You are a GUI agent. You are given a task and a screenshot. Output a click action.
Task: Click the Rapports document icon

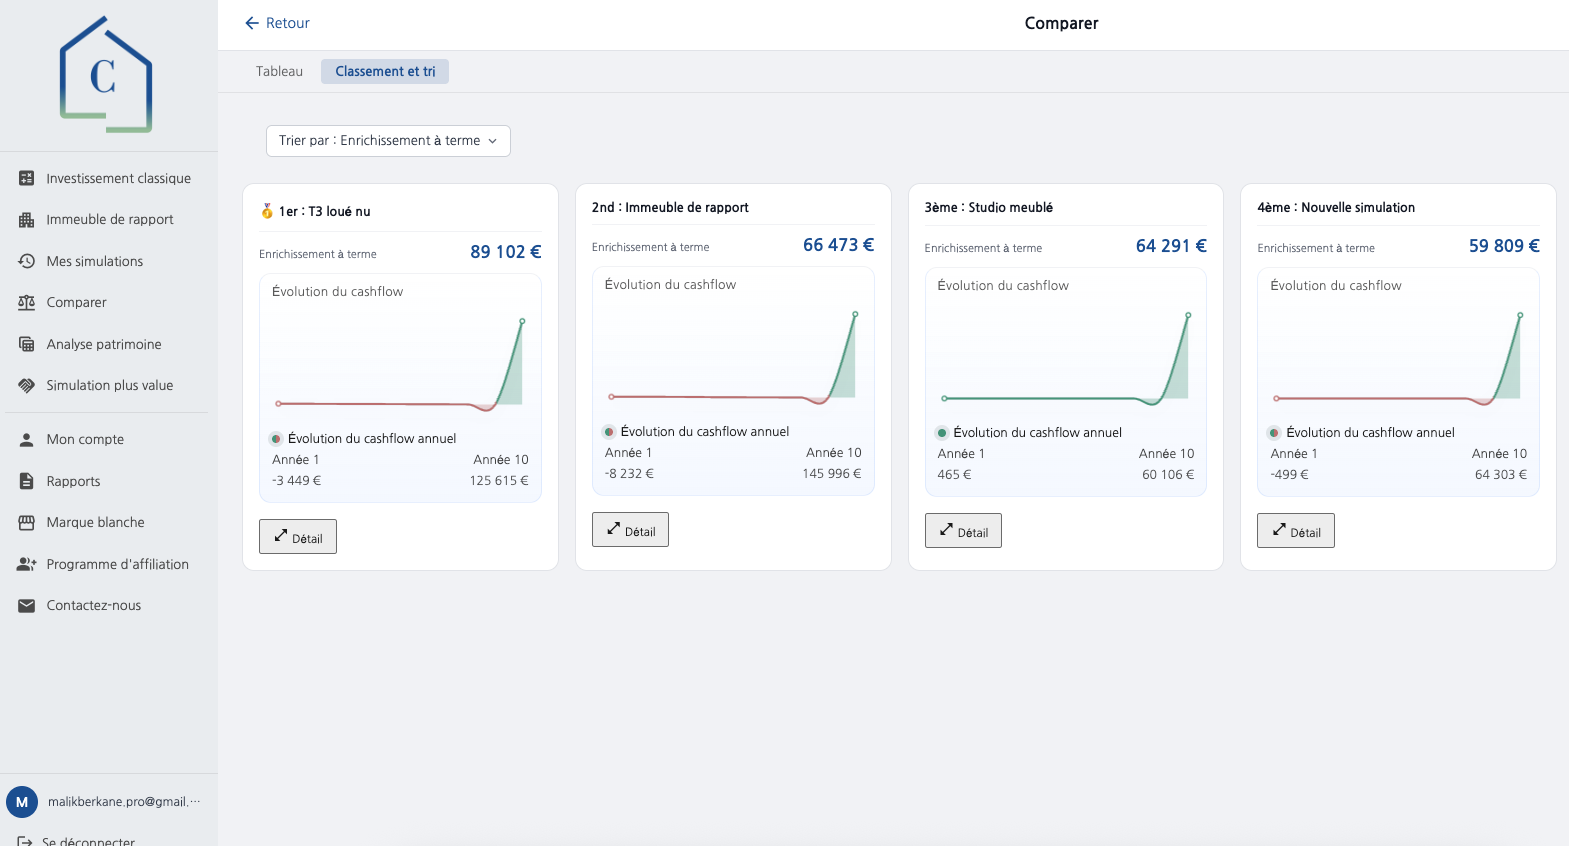click(x=27, y=481)
